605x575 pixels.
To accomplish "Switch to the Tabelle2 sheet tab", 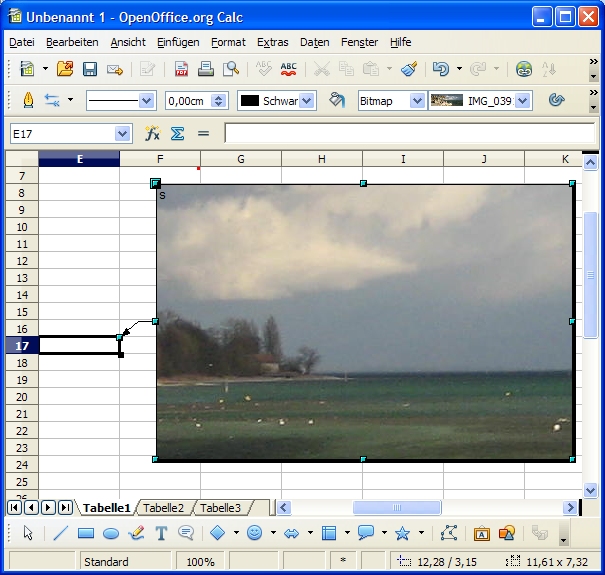I will (x=164, y=508).
